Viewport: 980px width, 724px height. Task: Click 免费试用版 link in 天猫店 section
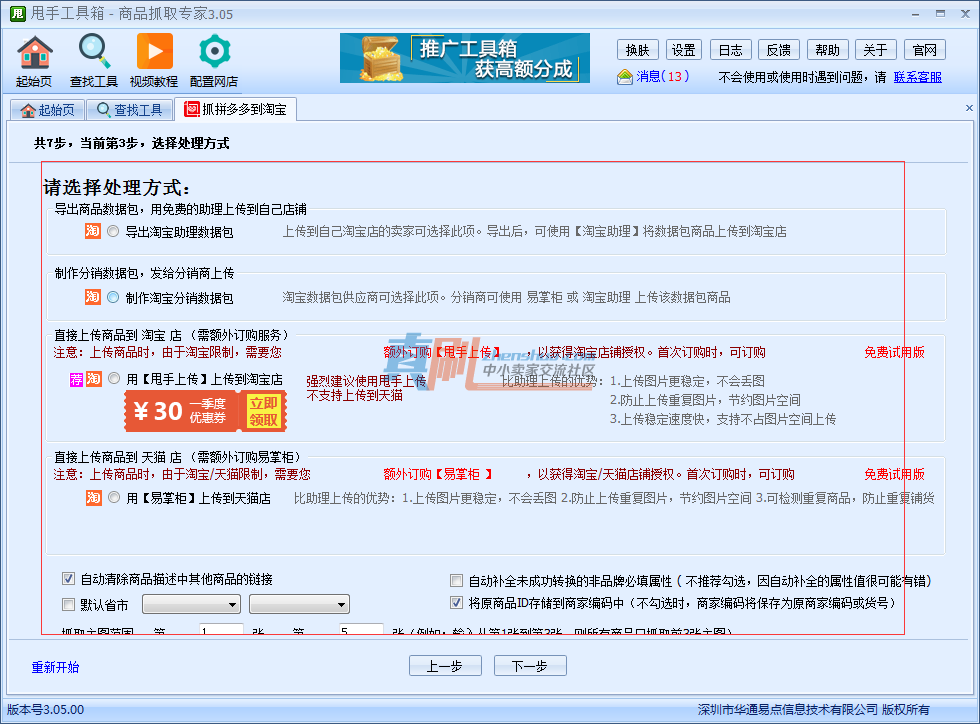point(894,474)
